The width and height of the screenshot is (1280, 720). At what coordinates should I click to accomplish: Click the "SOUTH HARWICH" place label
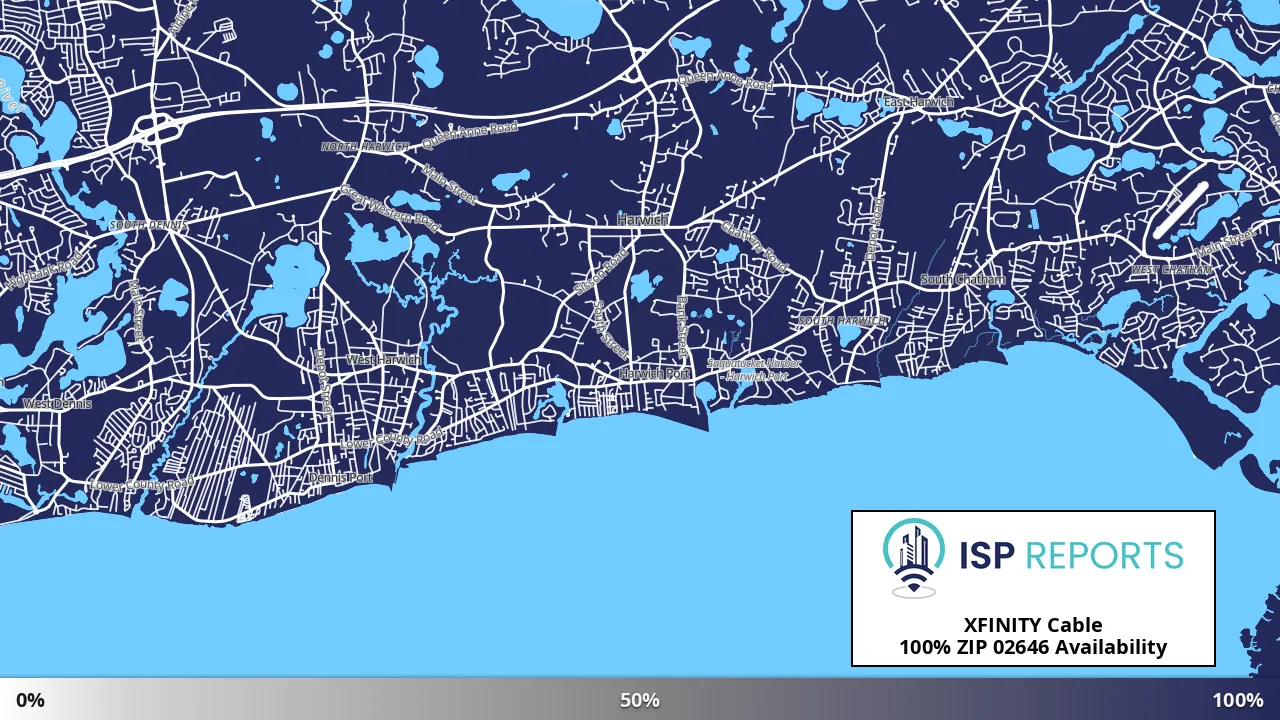coord(843,321)
